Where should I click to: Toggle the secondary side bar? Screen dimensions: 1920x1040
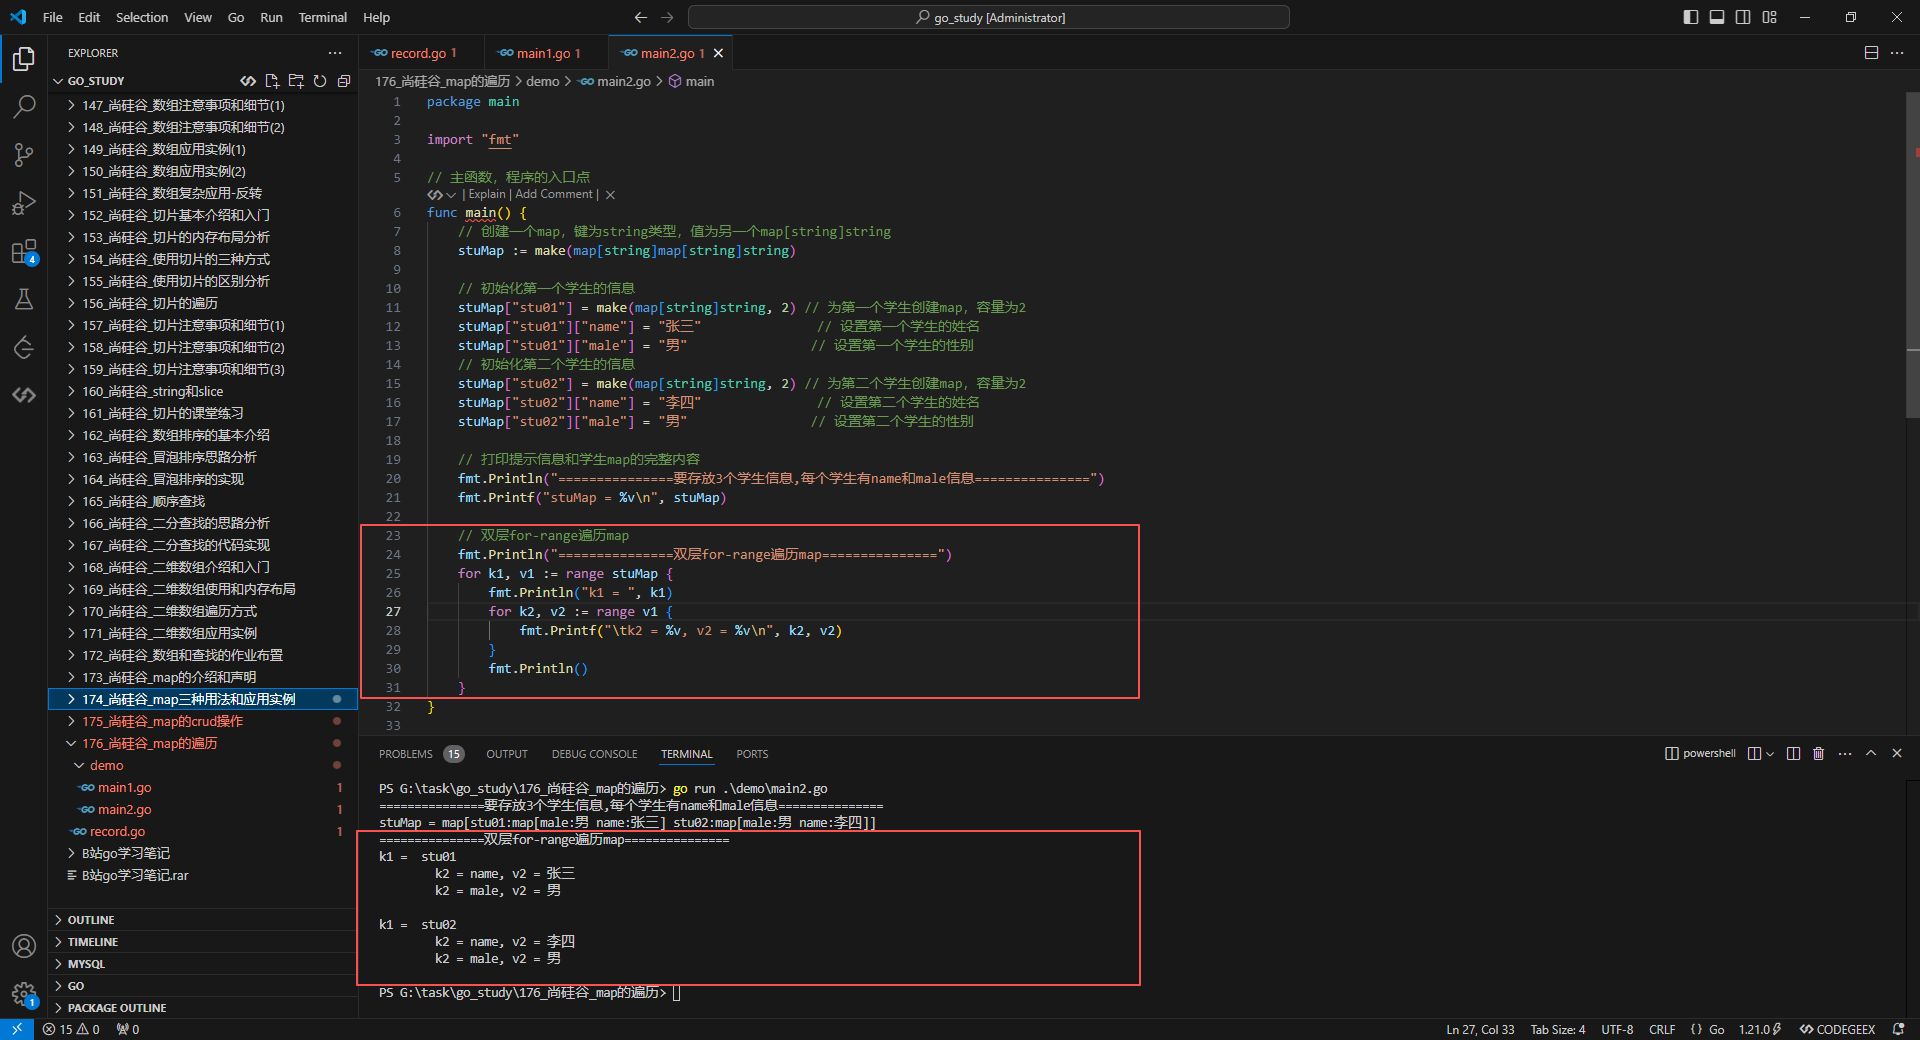coord(1743,17)
